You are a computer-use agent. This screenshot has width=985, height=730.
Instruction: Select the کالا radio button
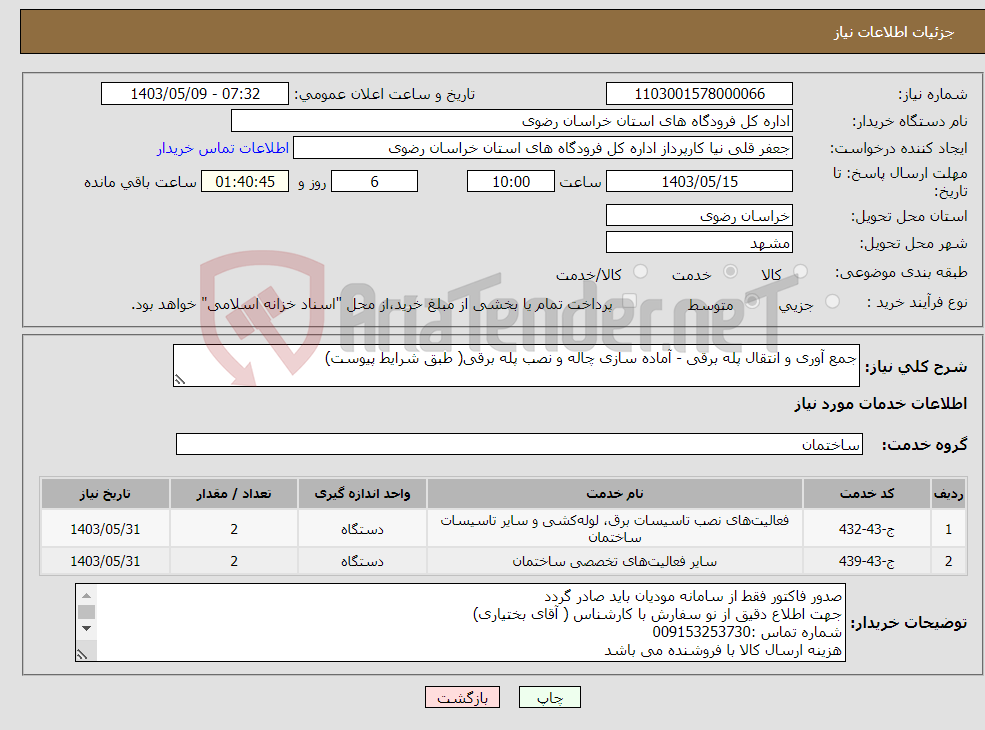click(800, 272)
